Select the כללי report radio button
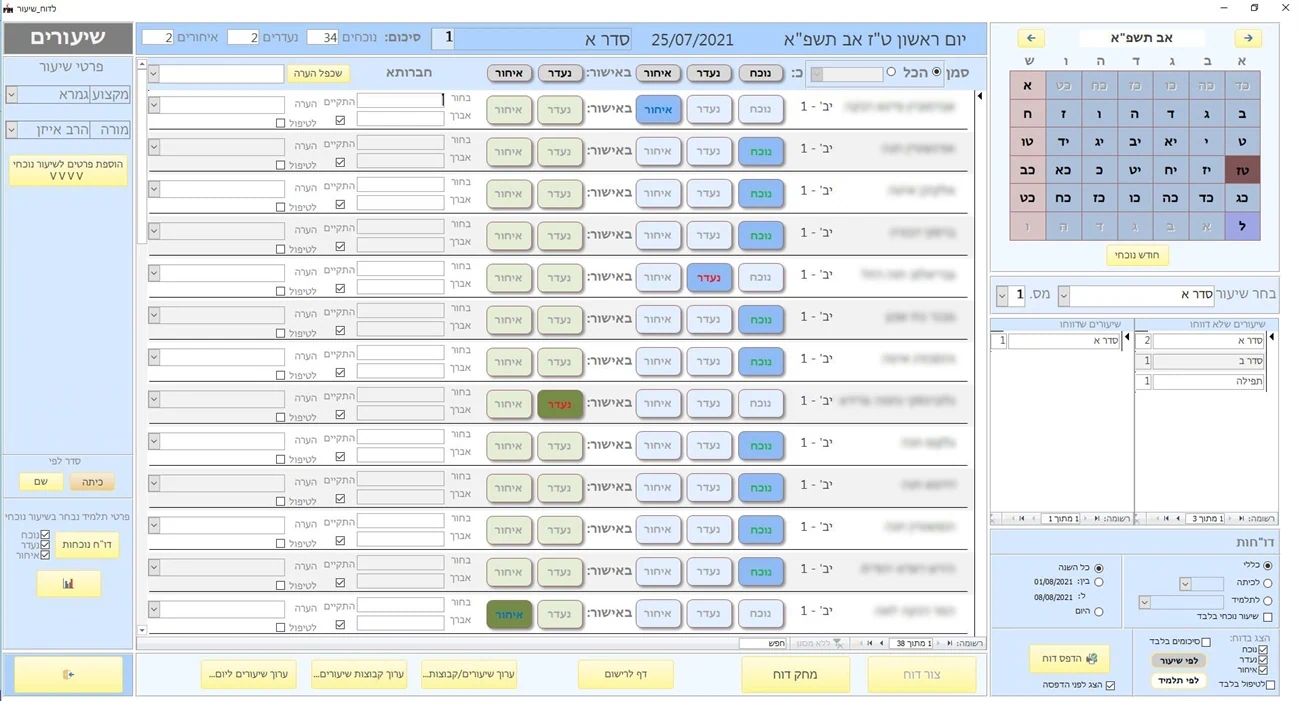The height and width of the screenshot is (701, 1300). (x=1268, y=566)
